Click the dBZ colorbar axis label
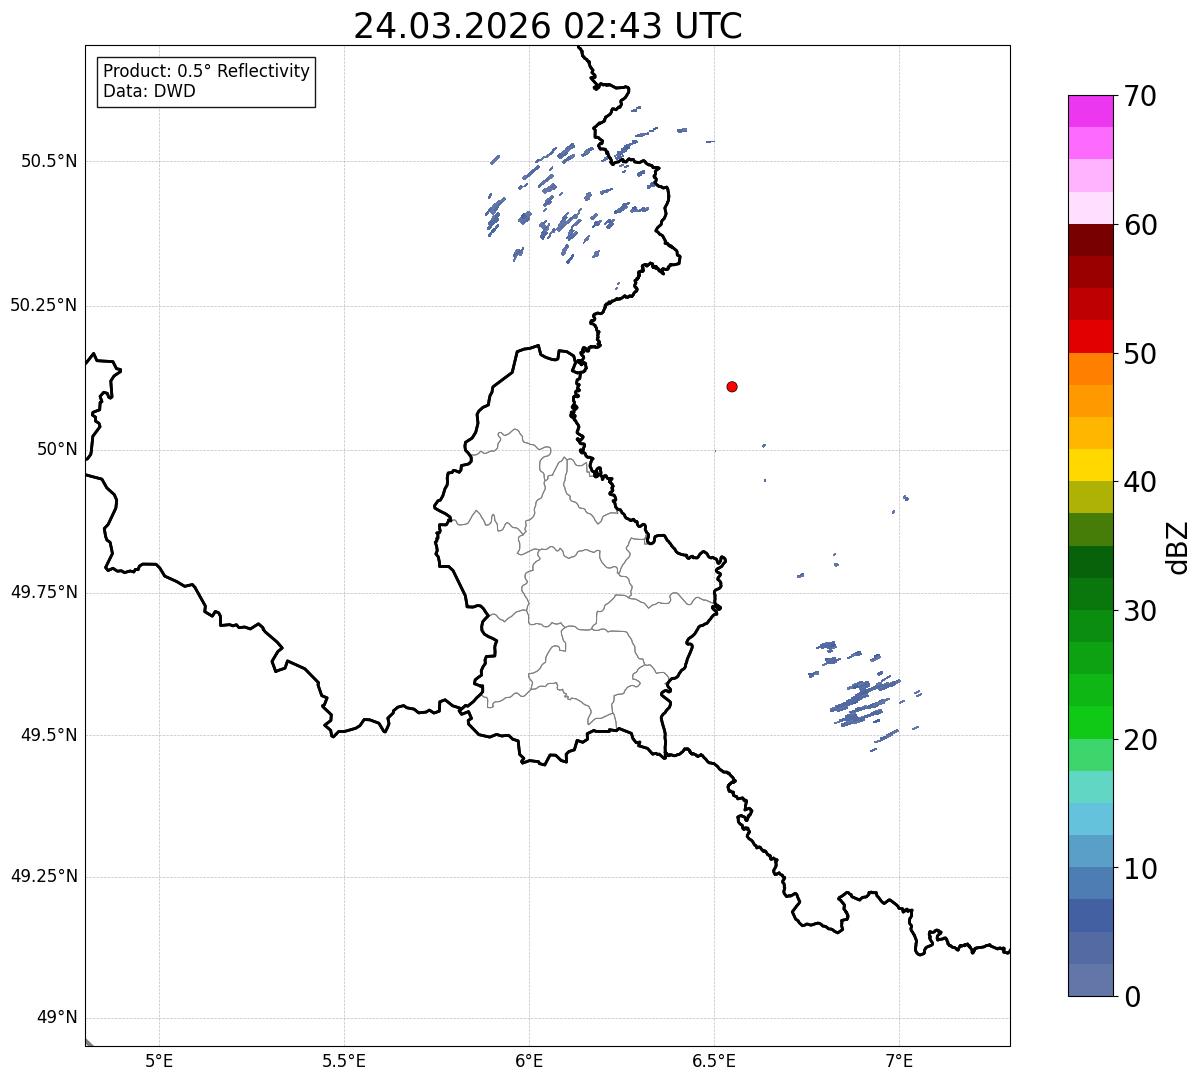The height and width of the screenshot is (1081, 1202). [1178, 547]
